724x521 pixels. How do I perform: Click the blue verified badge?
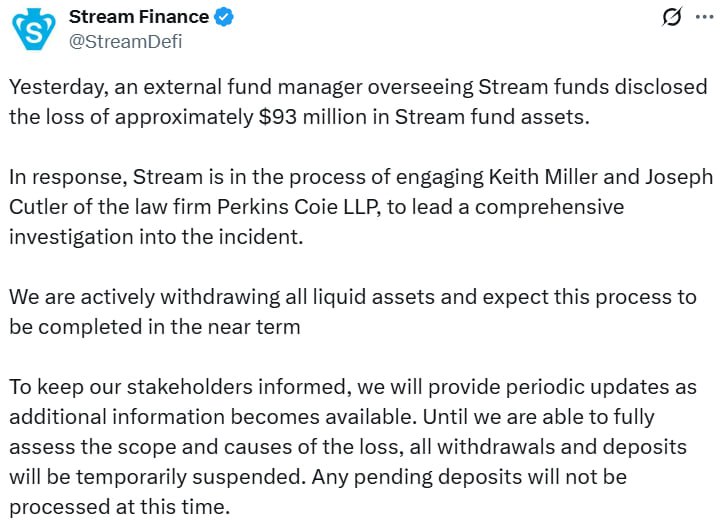tap(227, 17)
